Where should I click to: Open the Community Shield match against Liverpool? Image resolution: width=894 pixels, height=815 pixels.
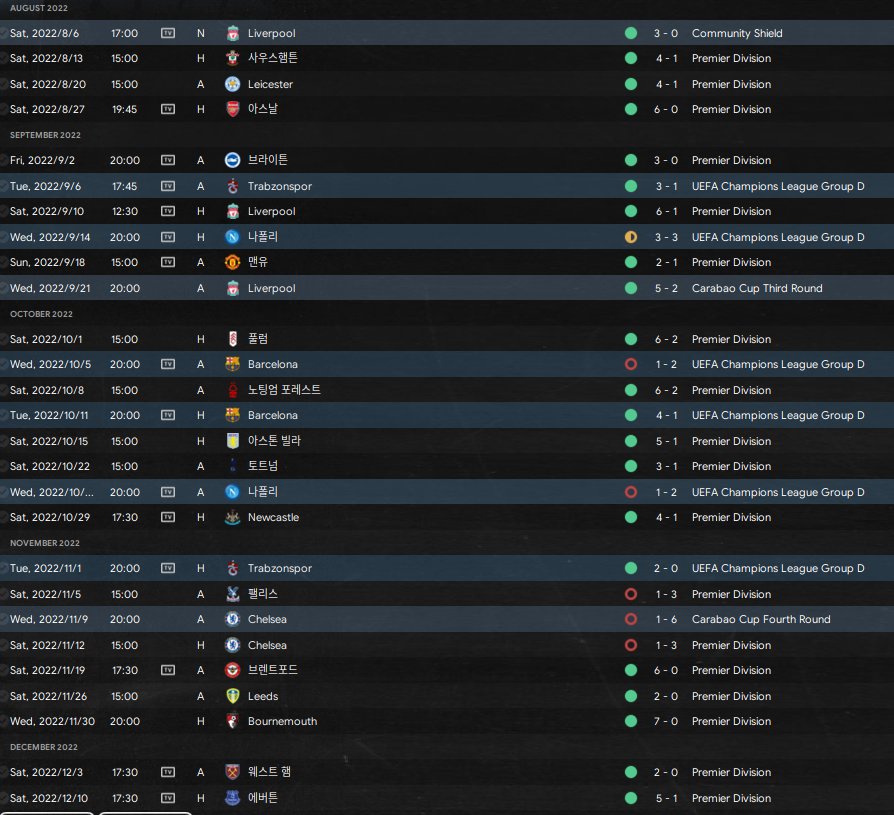pyautogui.click(x=447, y=33)
